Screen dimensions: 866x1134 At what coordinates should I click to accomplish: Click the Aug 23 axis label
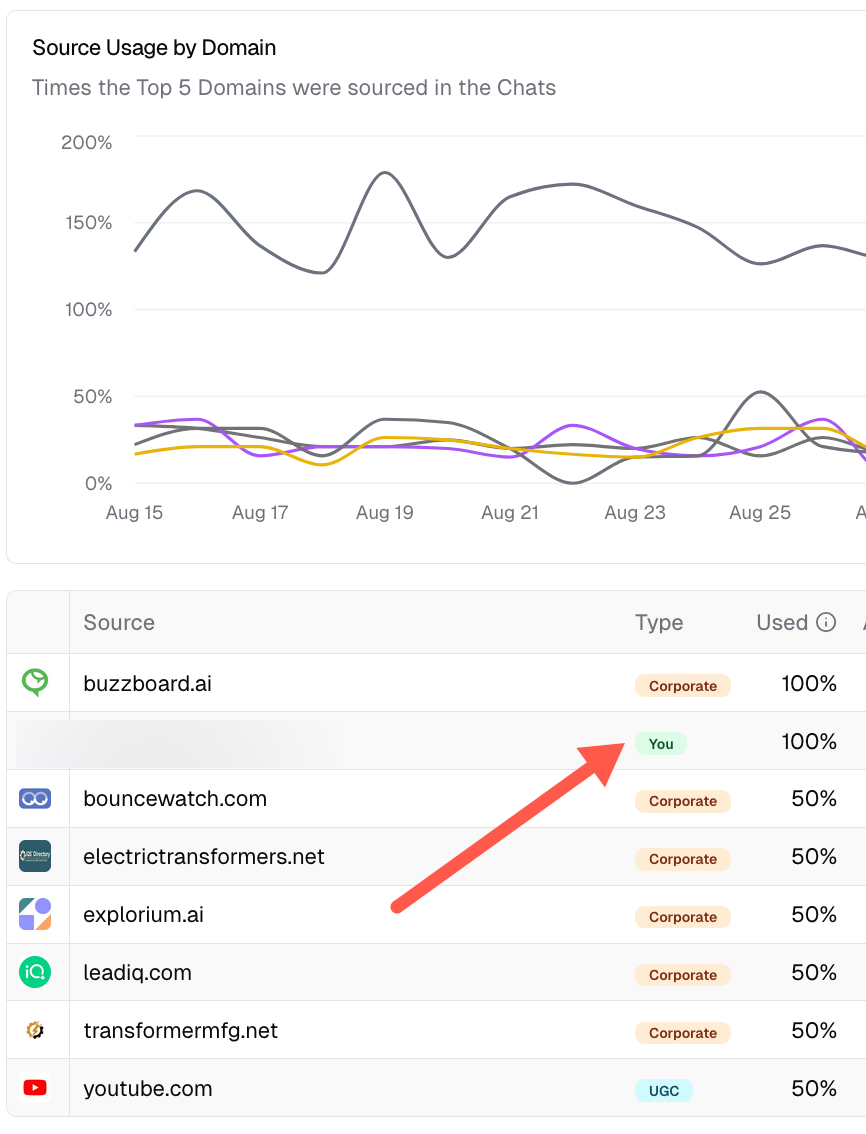tap(634, 512)
